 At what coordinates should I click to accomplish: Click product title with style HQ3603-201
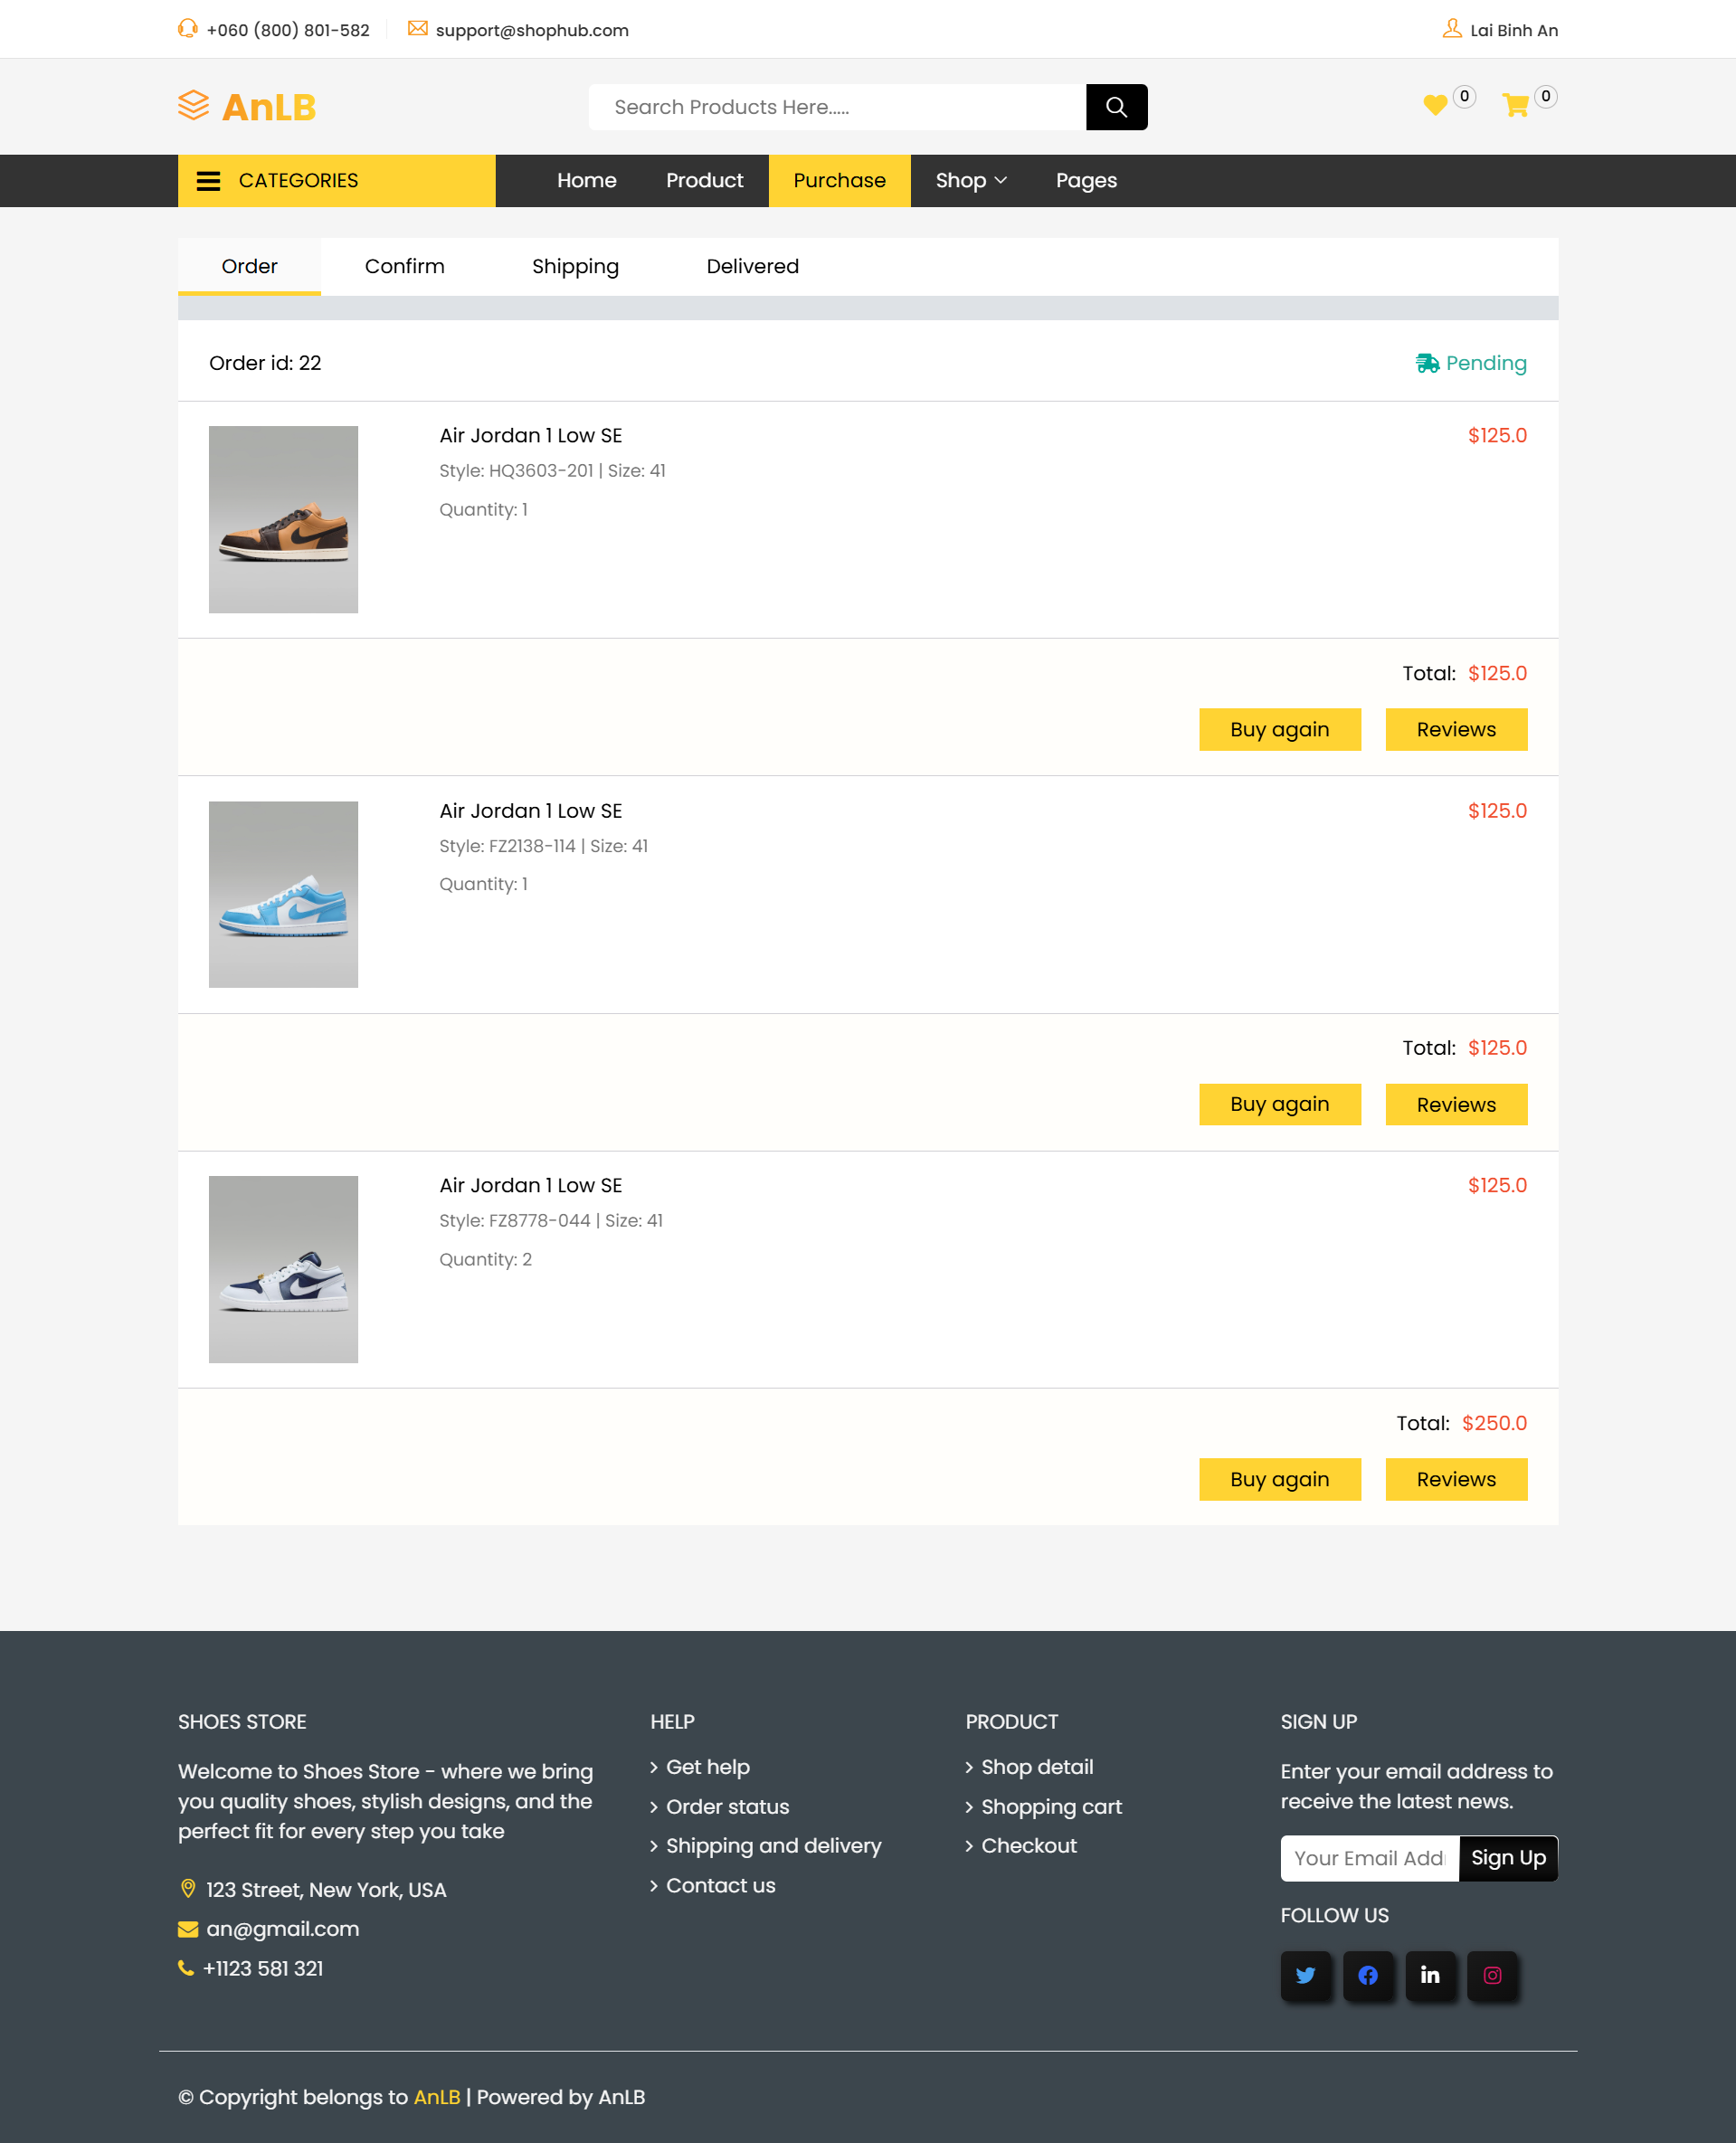pyautogui.click(x=530, y=435)
